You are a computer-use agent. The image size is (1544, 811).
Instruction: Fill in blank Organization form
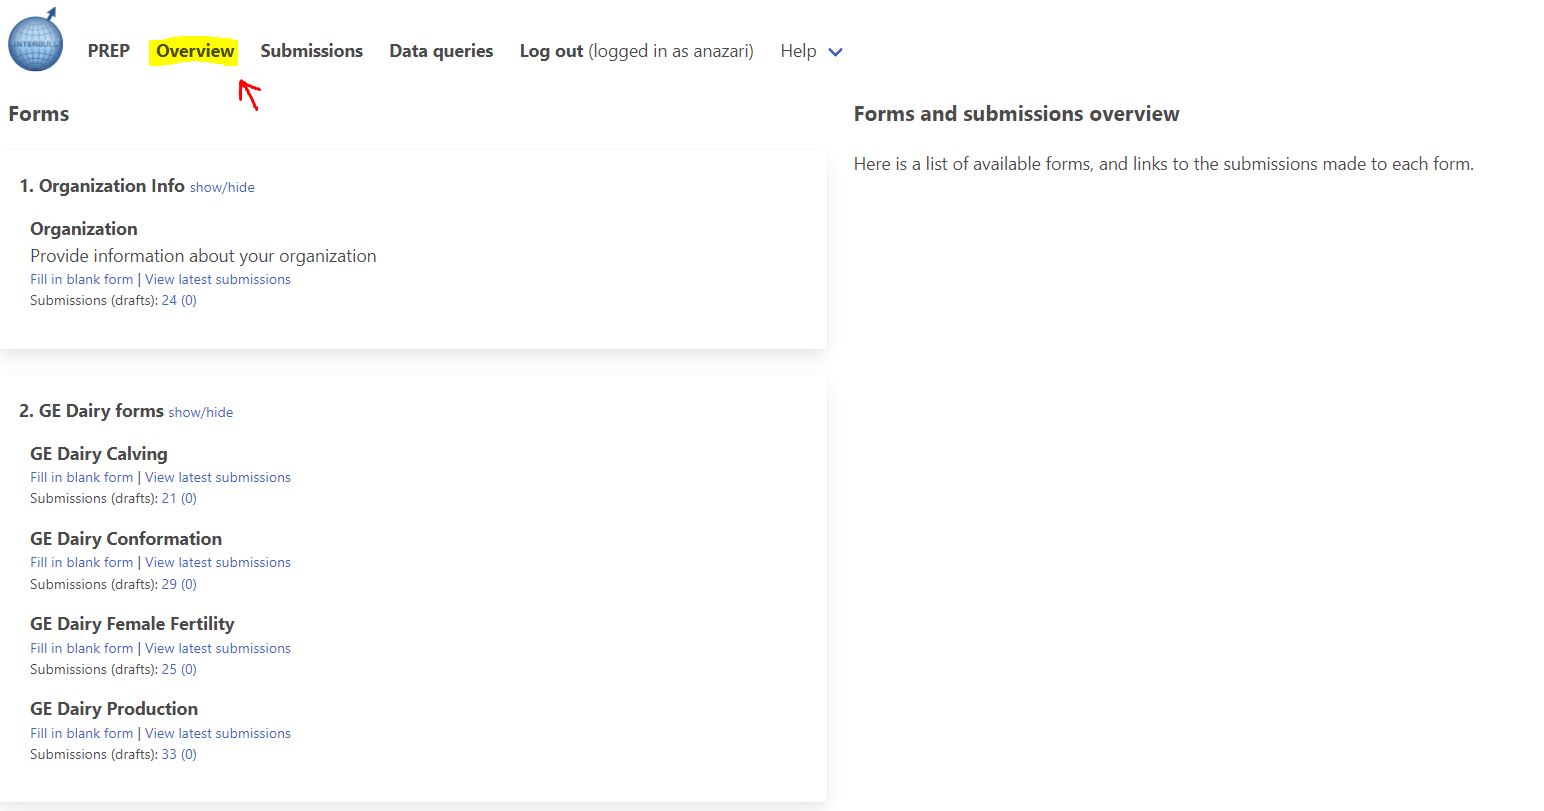pyautogui.click(x=81, y=279)
